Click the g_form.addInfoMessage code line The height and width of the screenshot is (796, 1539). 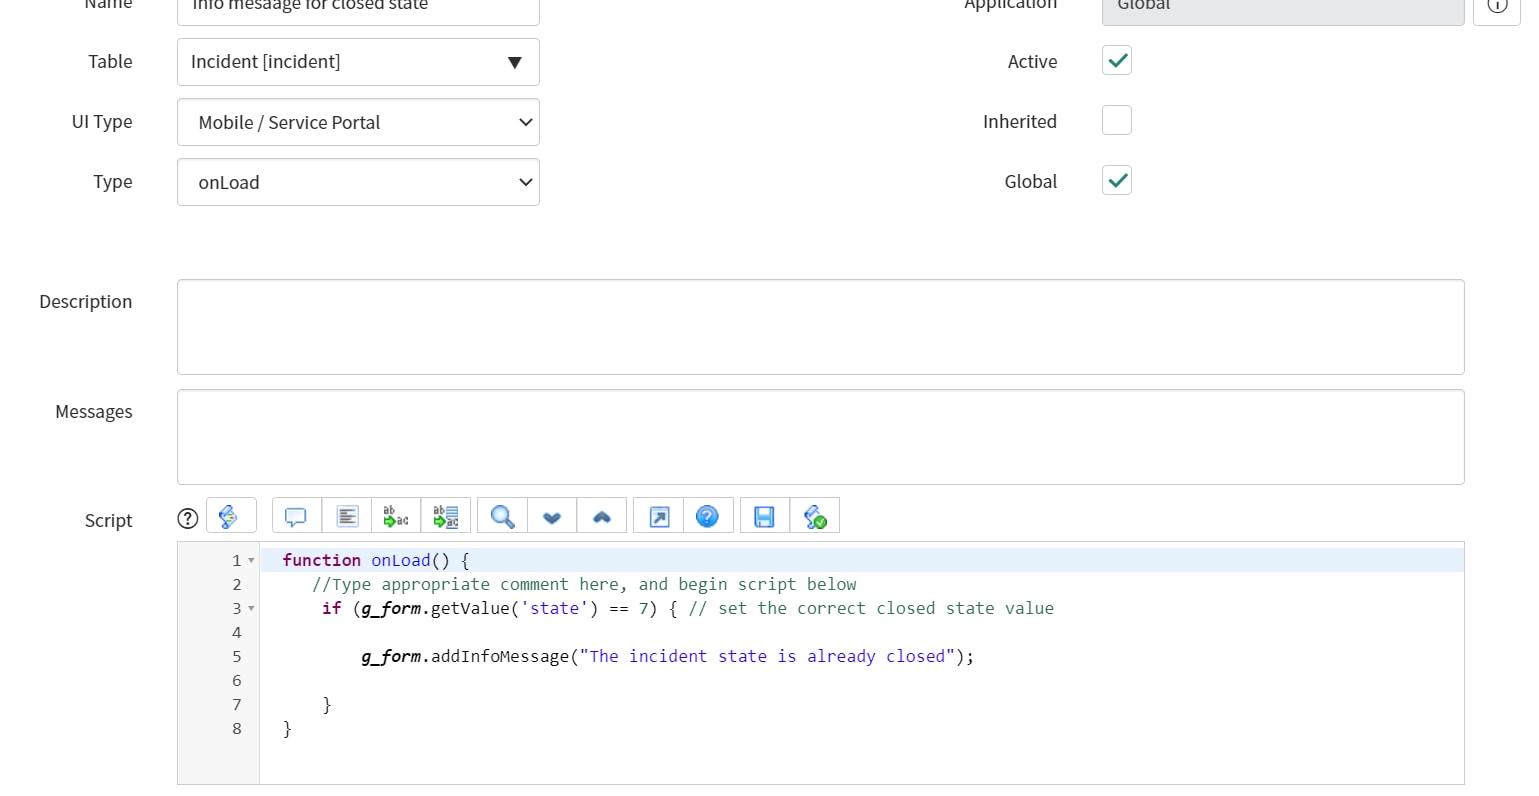pyautogui.click(x=668, y=656)
